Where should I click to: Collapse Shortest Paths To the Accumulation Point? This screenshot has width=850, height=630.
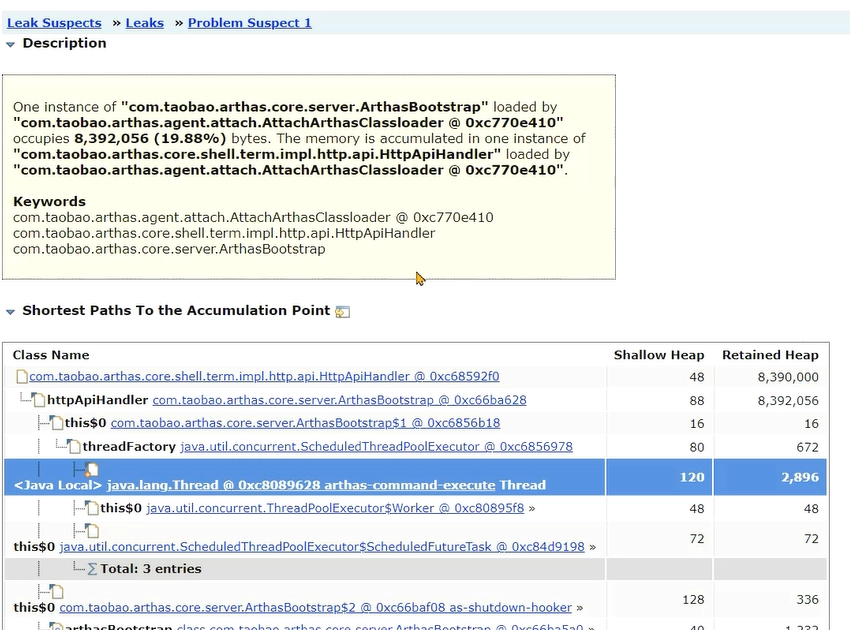tap(10, 312)
